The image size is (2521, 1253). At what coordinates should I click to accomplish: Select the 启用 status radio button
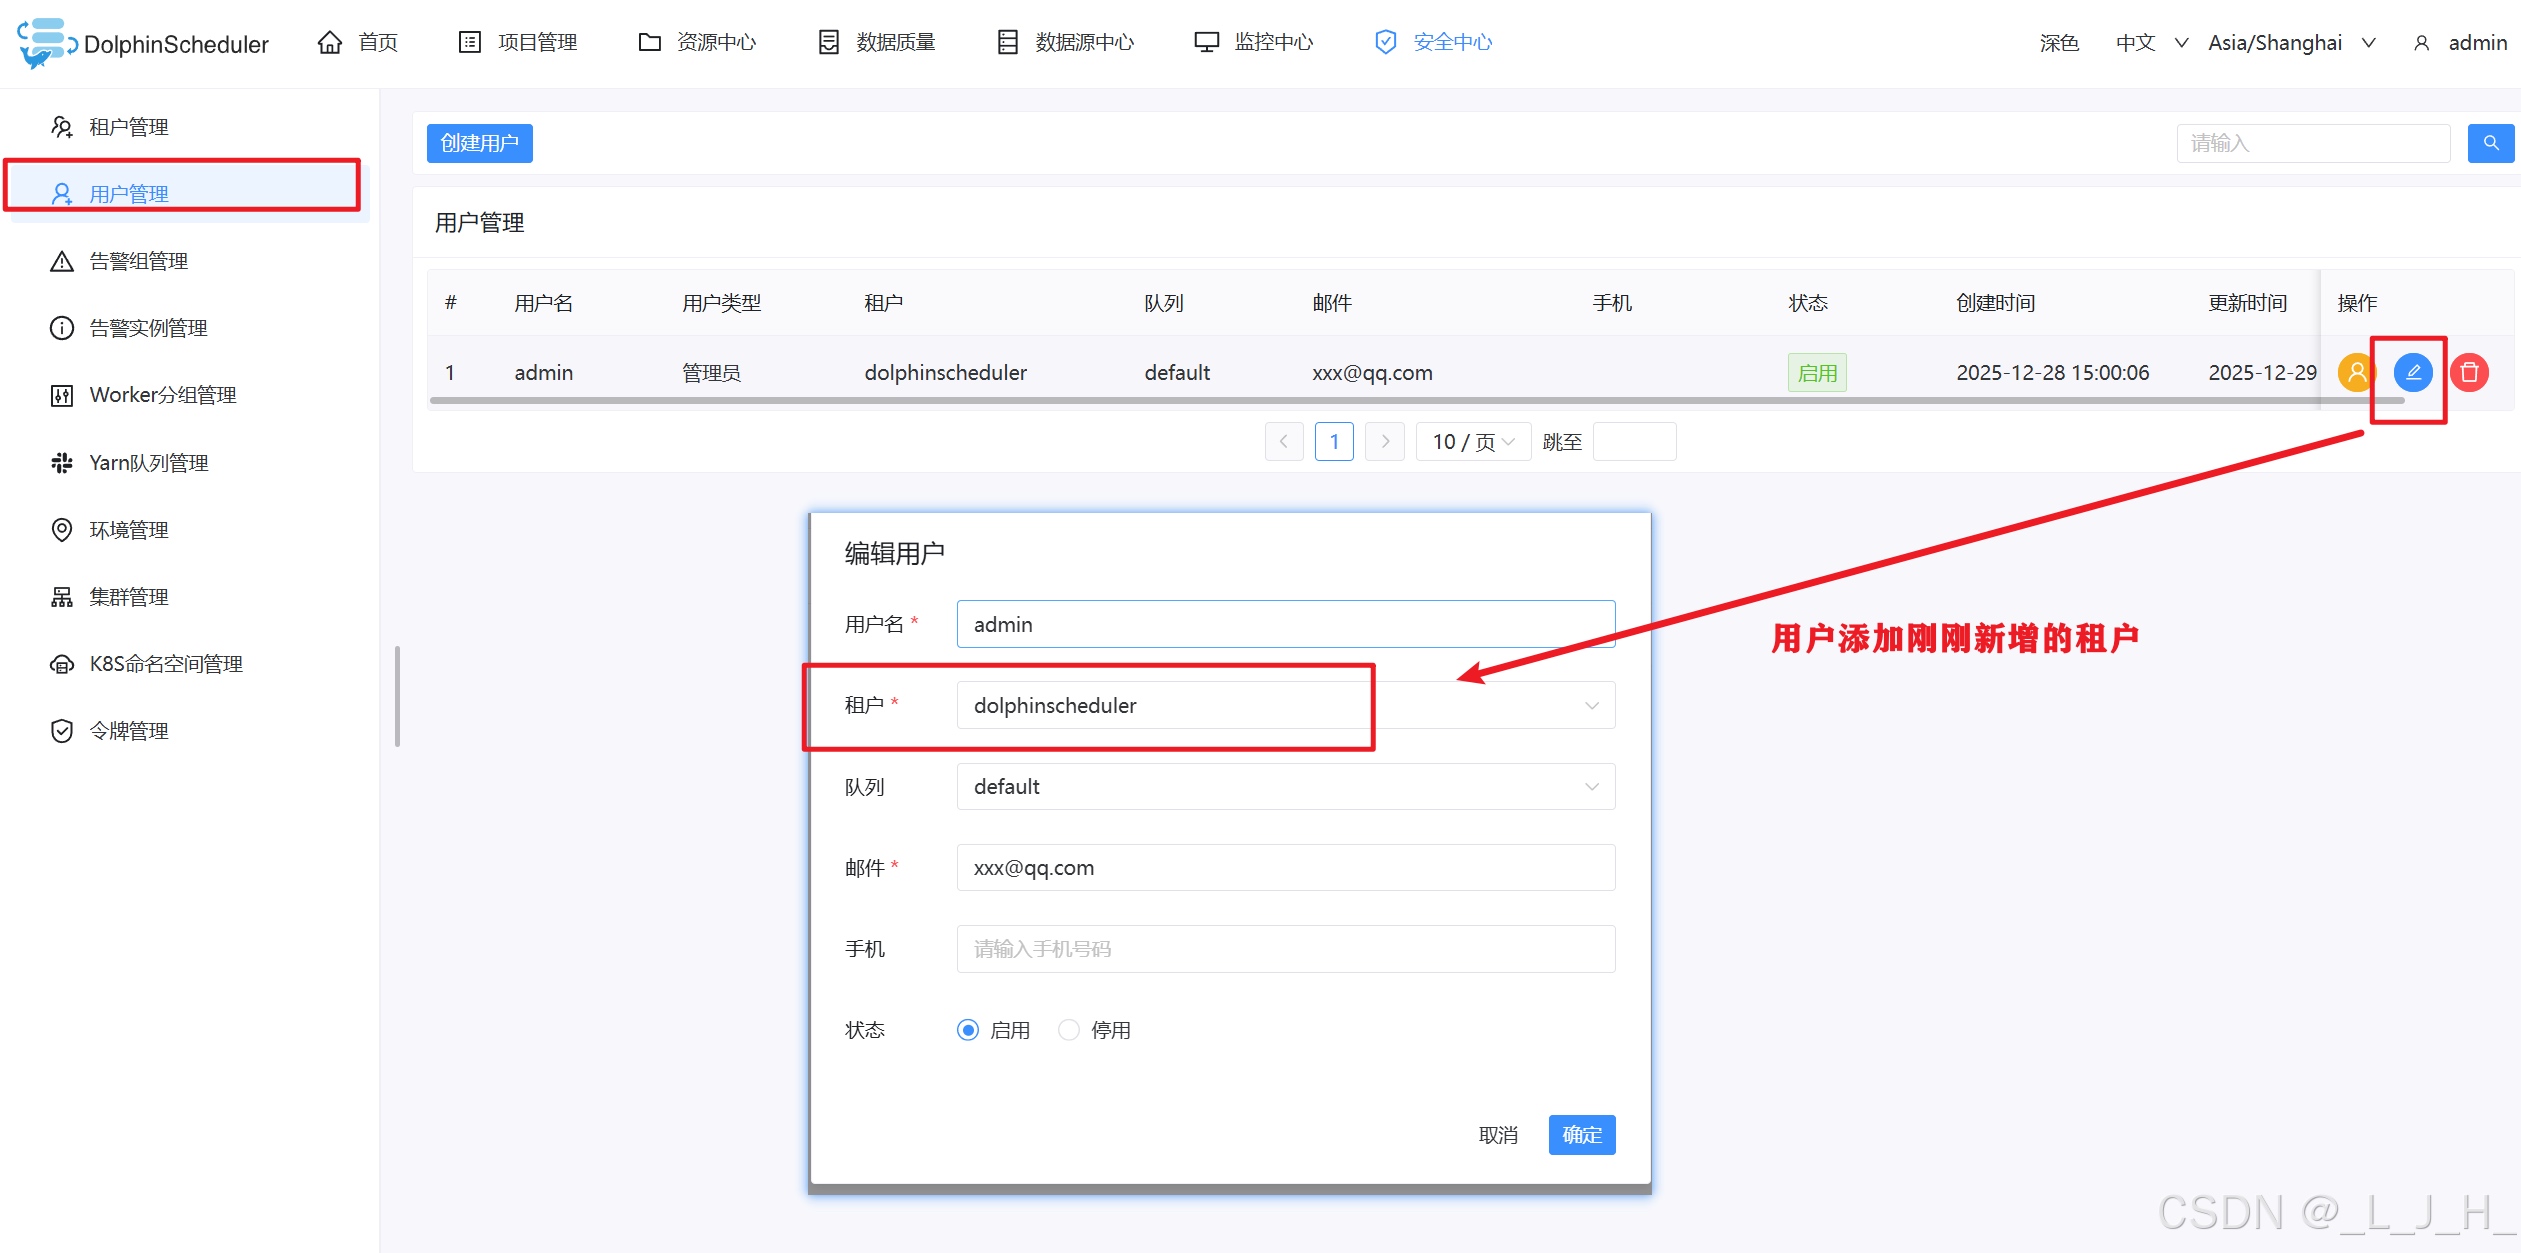pyautogui.click(x=967, y=1030)
